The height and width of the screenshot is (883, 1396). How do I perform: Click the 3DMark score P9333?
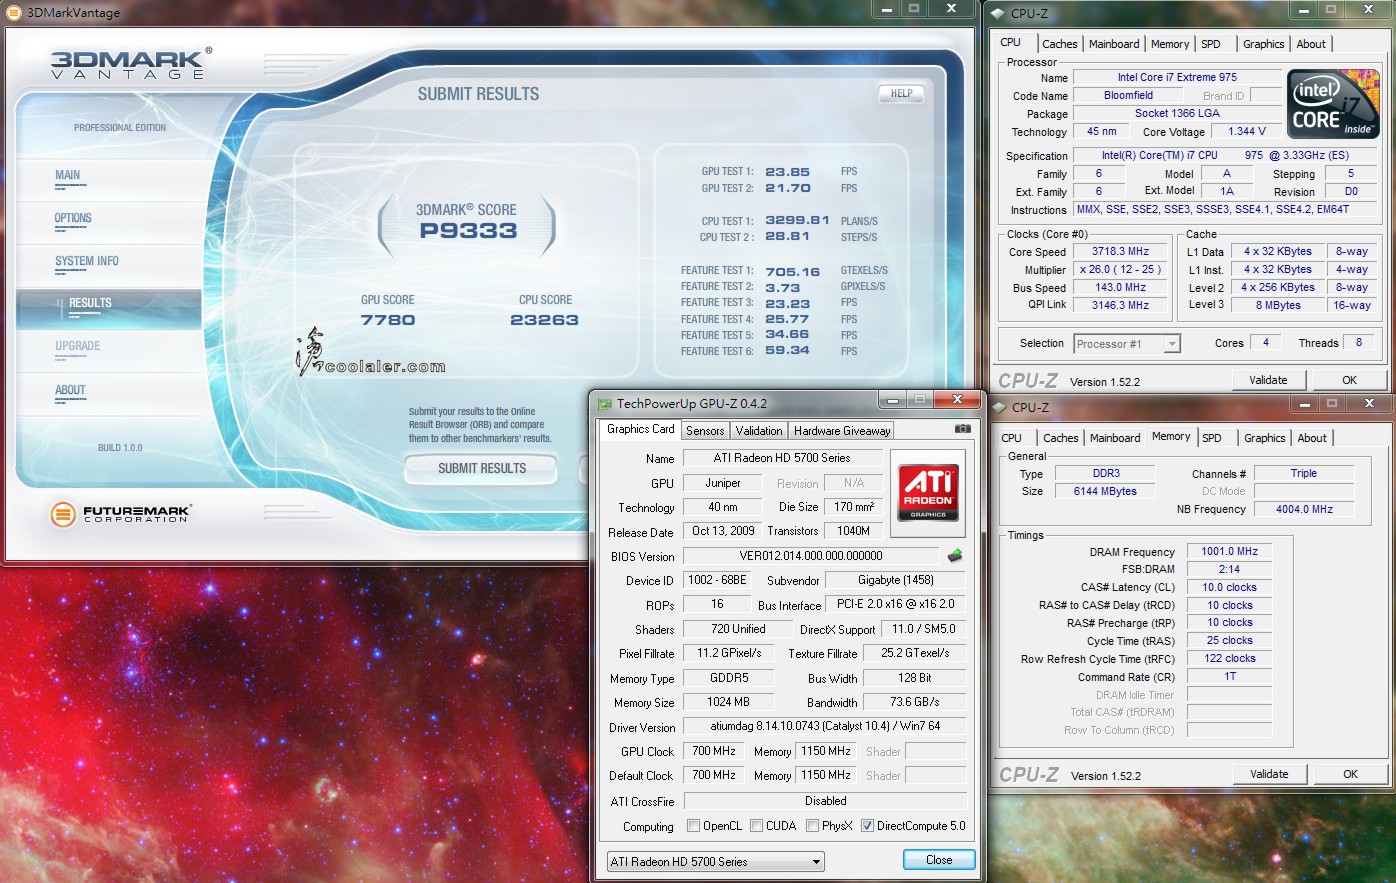[x=468, y=231]
